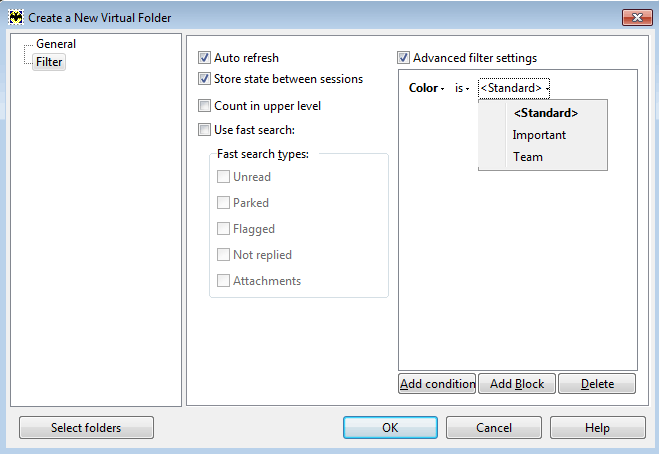Viewport: 659px width, 454px height.
Task: Collapse the <Standard> color value dropdown
Action: (x=514, y=88)
